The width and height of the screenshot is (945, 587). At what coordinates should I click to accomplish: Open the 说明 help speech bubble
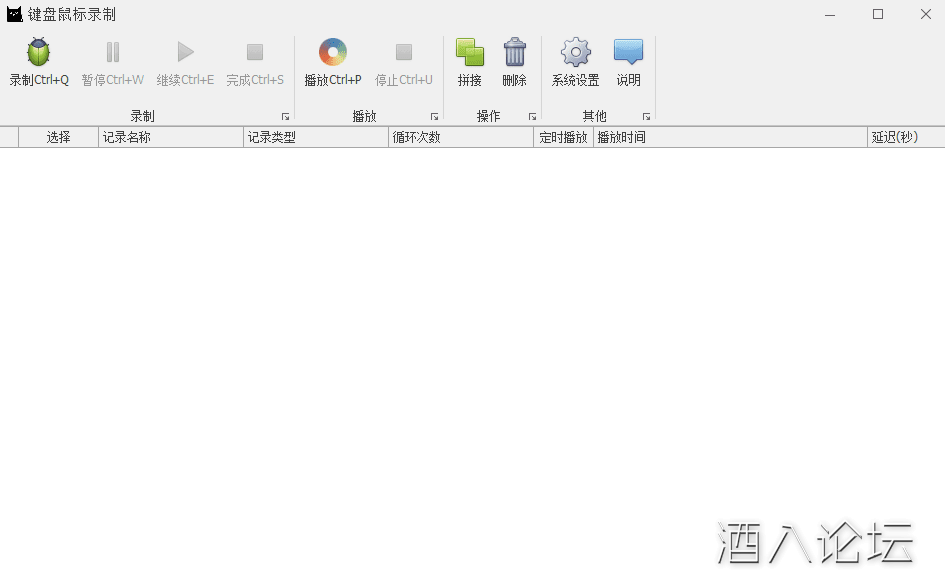(629, 53)
